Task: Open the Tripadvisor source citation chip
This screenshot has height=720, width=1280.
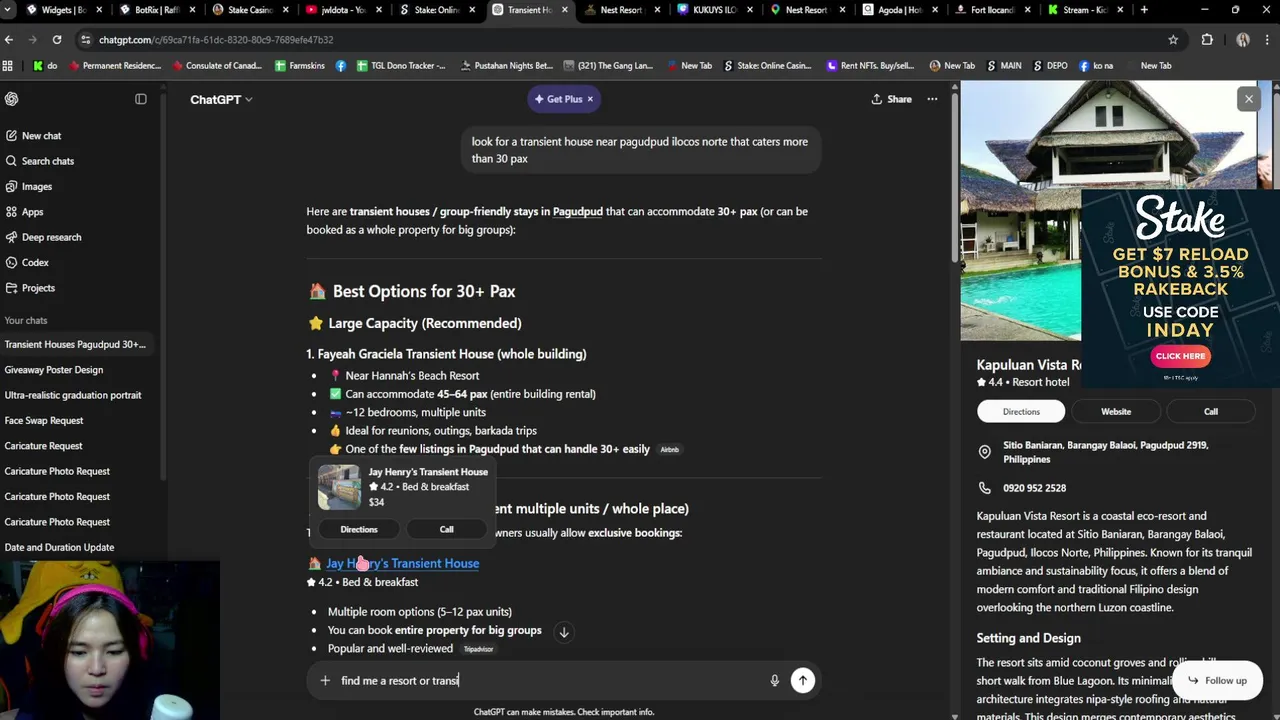Action: (x=478, y=649)
